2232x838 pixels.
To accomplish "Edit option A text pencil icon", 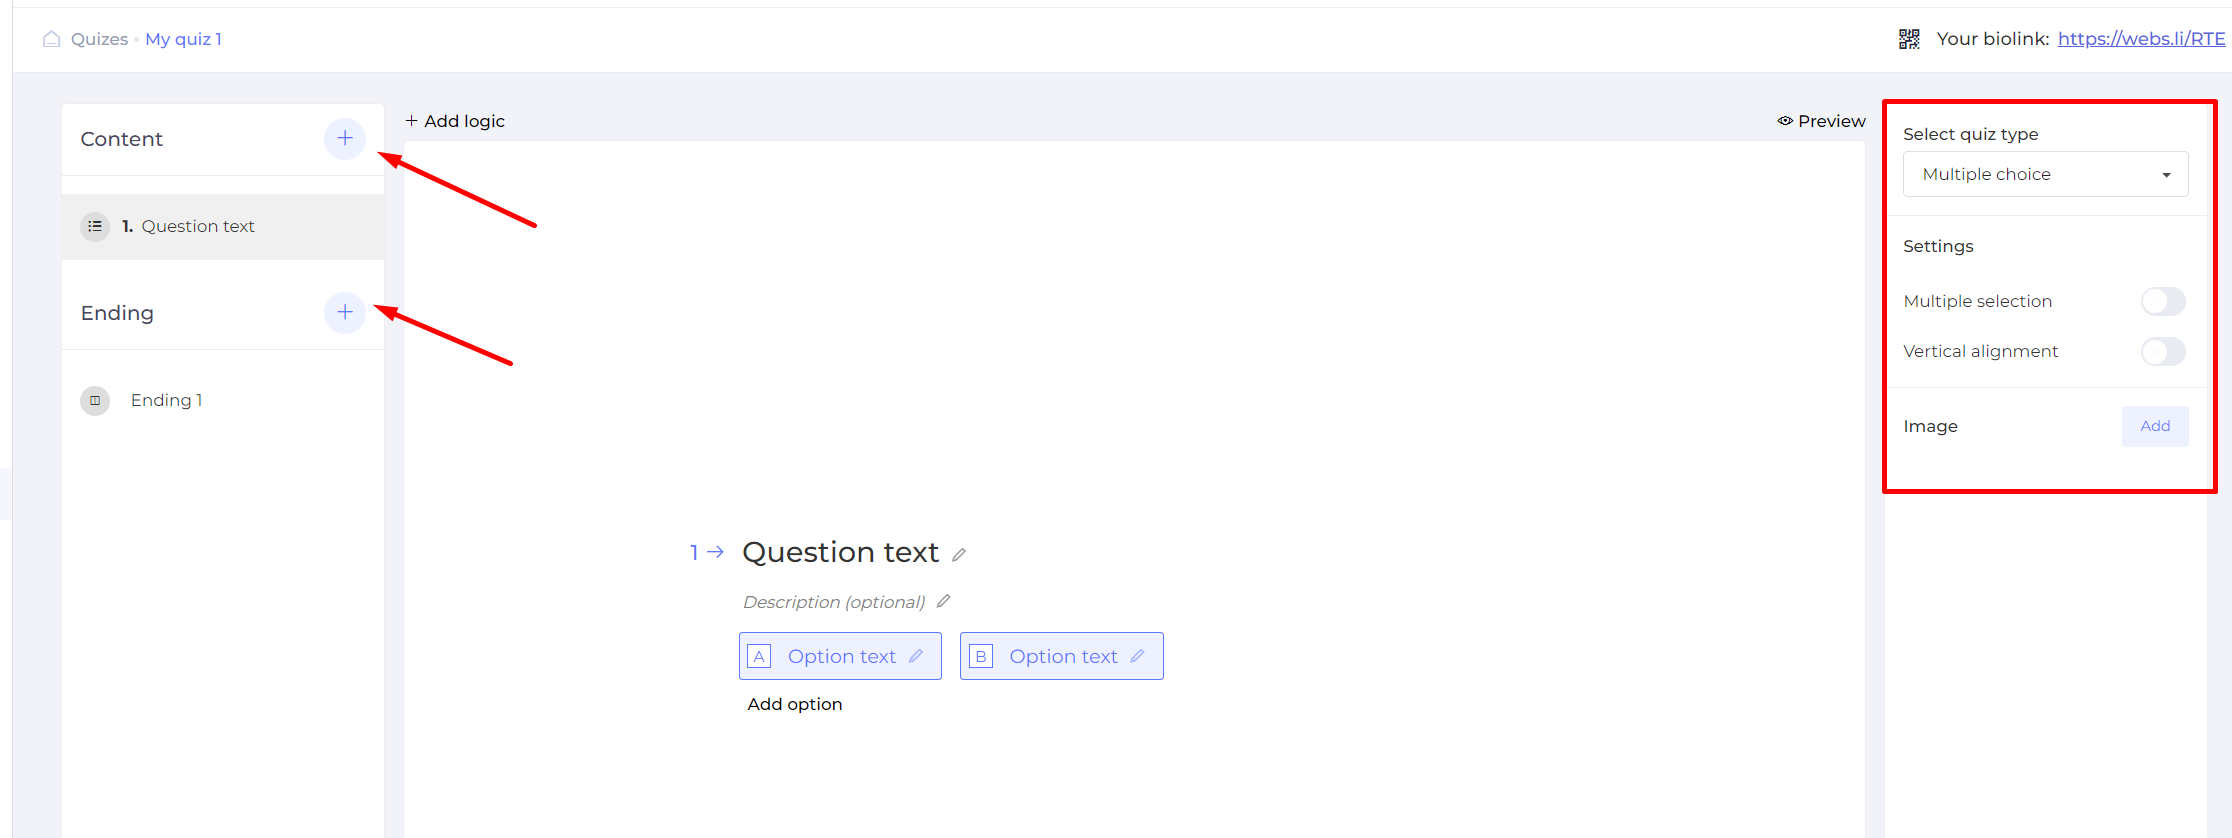I will [916, 656].
